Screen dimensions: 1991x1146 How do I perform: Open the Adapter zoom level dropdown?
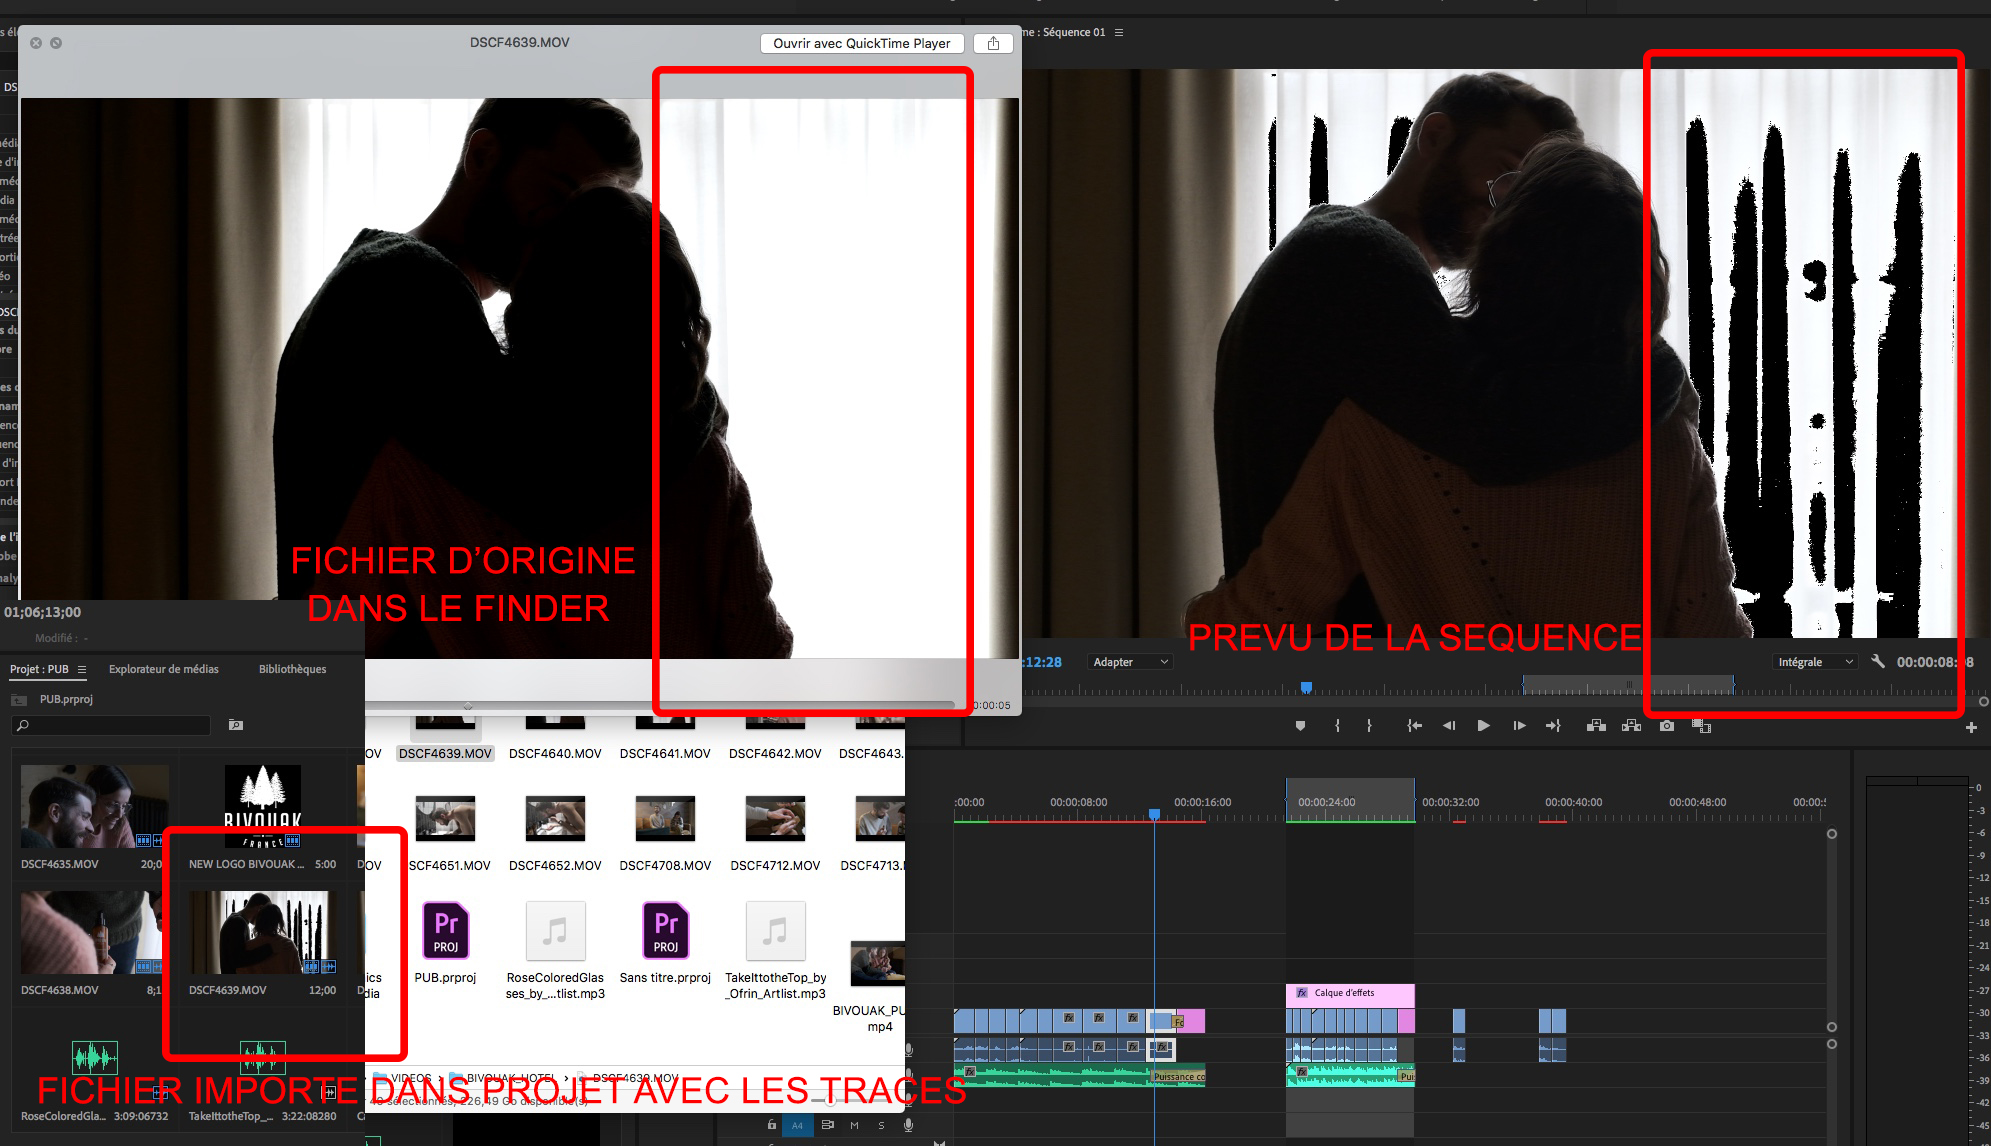(1130, 662)
